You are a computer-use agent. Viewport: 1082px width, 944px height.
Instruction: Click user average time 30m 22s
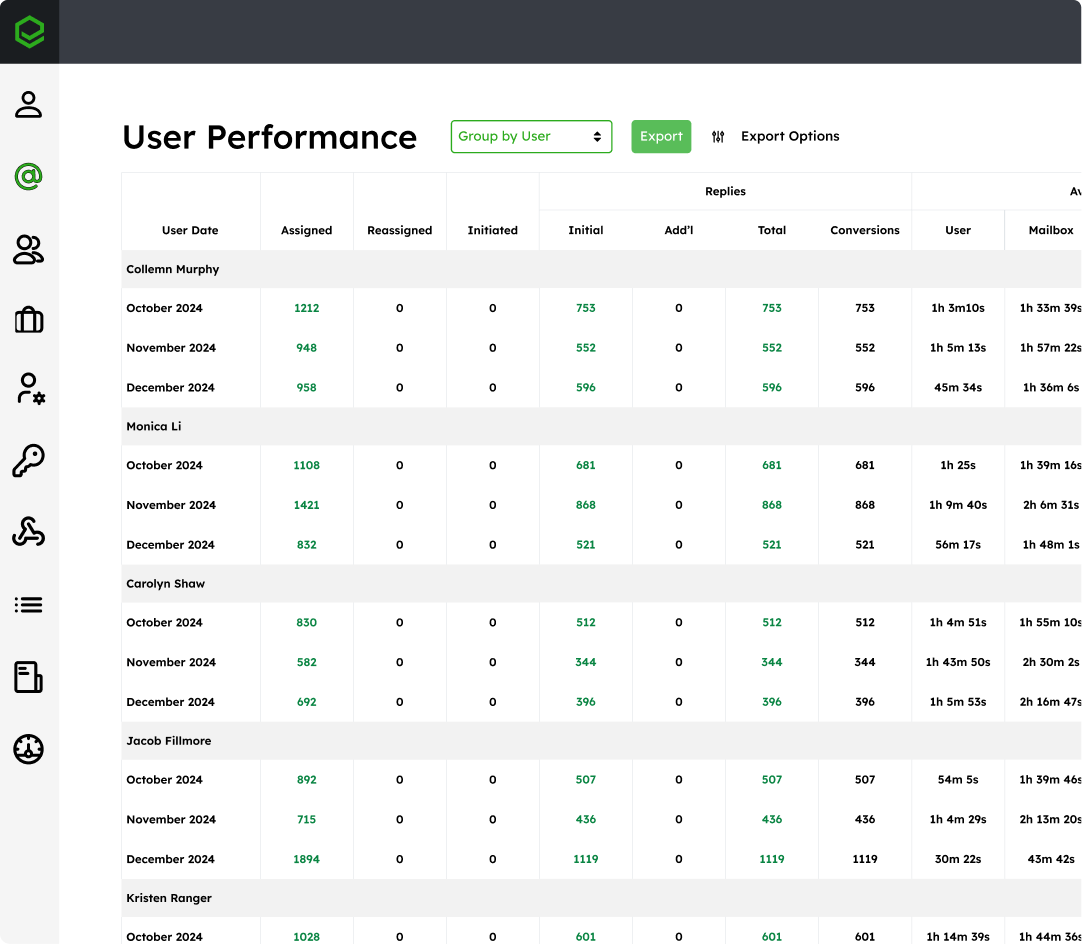pyautogui.click(x=958, y=860)
